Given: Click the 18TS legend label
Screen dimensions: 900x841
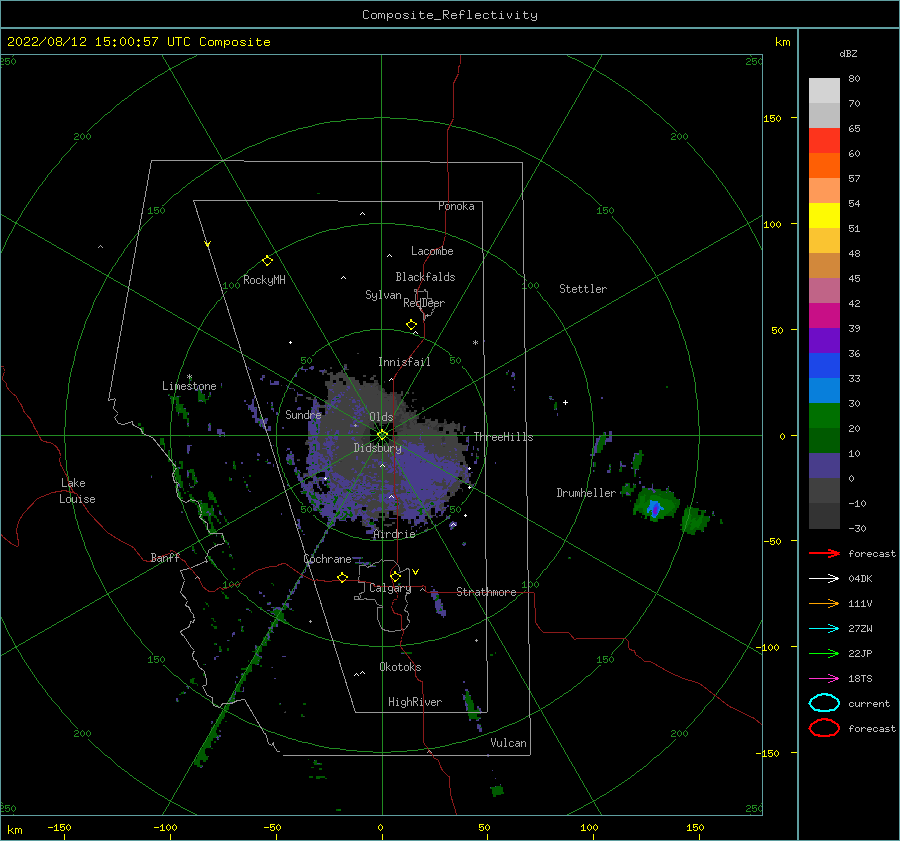Looking at the screenshot, I should pyautogui.click(x=860, y=679).
